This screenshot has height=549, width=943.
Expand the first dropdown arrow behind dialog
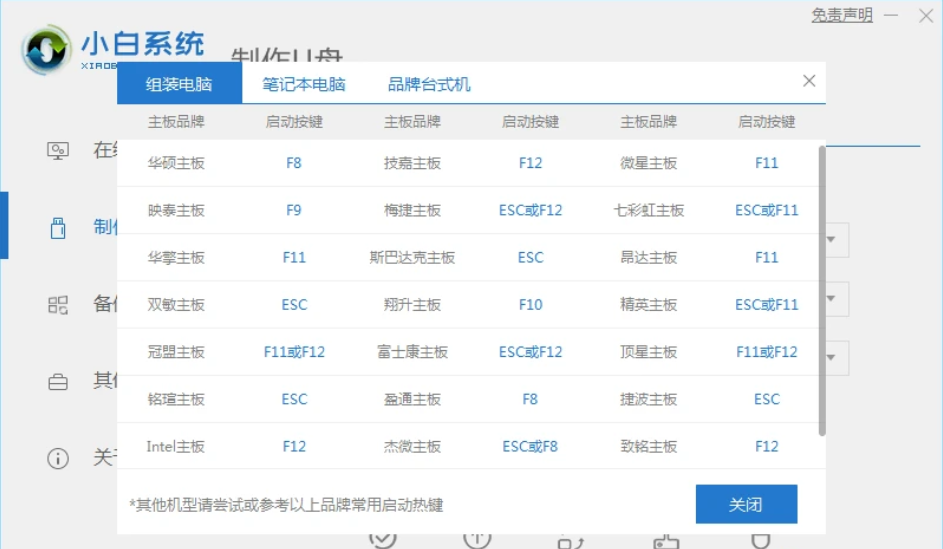click(x=831, y=239)
